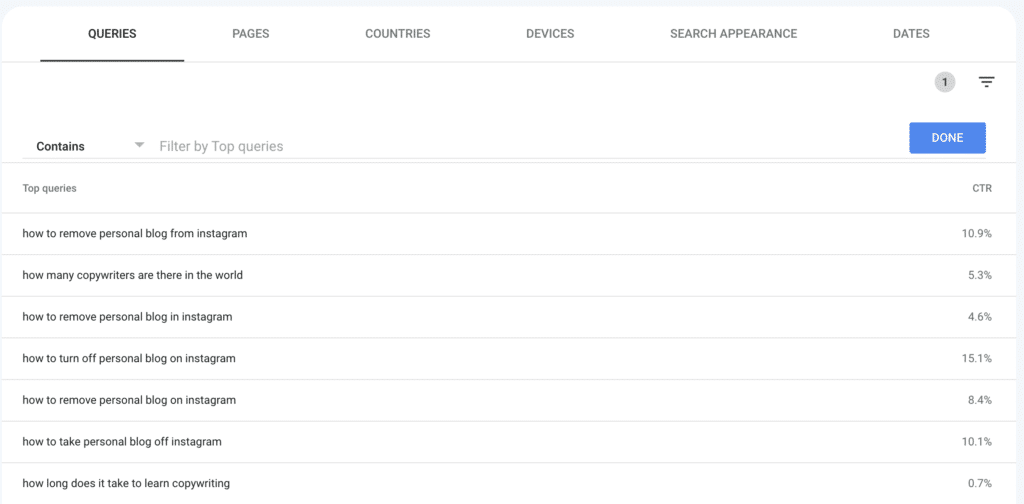Switch to the Countries tab

click(397, 34)
